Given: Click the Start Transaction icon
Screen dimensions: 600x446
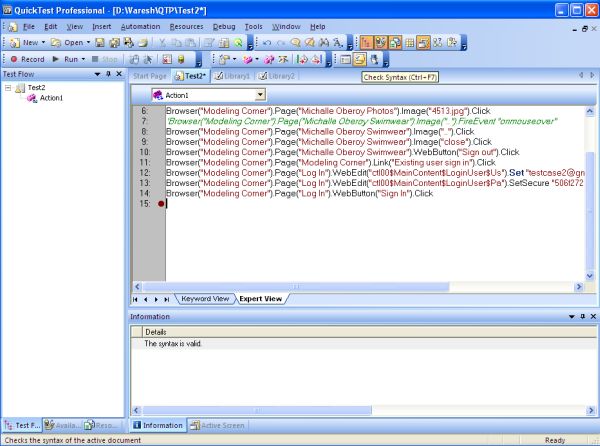Looking at the screenshot, I should (302, 59).
